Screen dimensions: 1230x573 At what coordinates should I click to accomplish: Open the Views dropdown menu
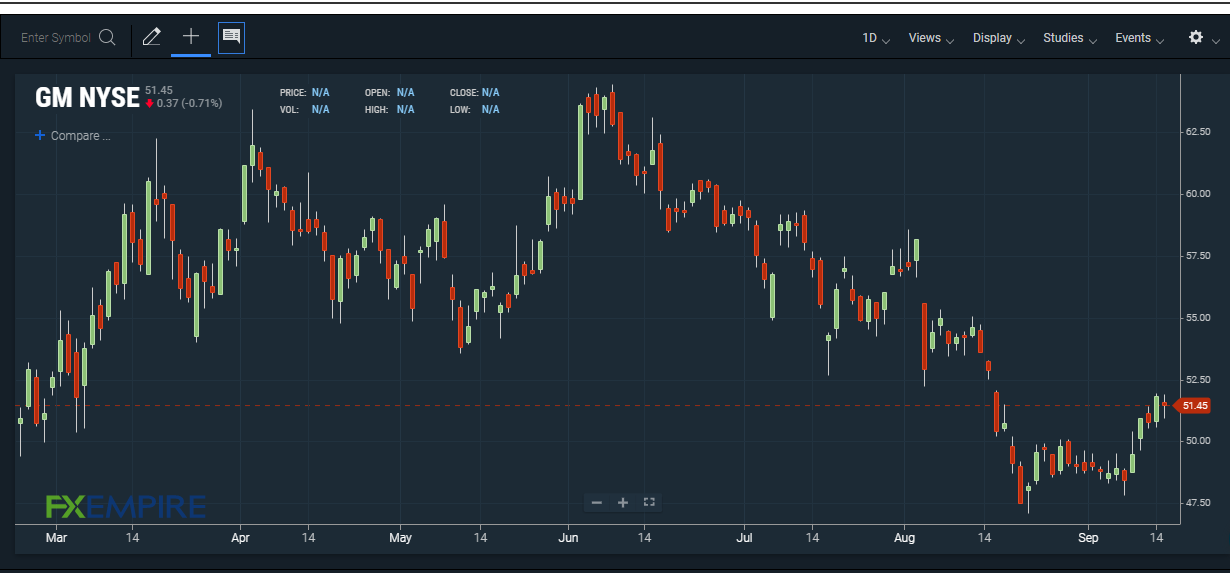pos(931,38)
